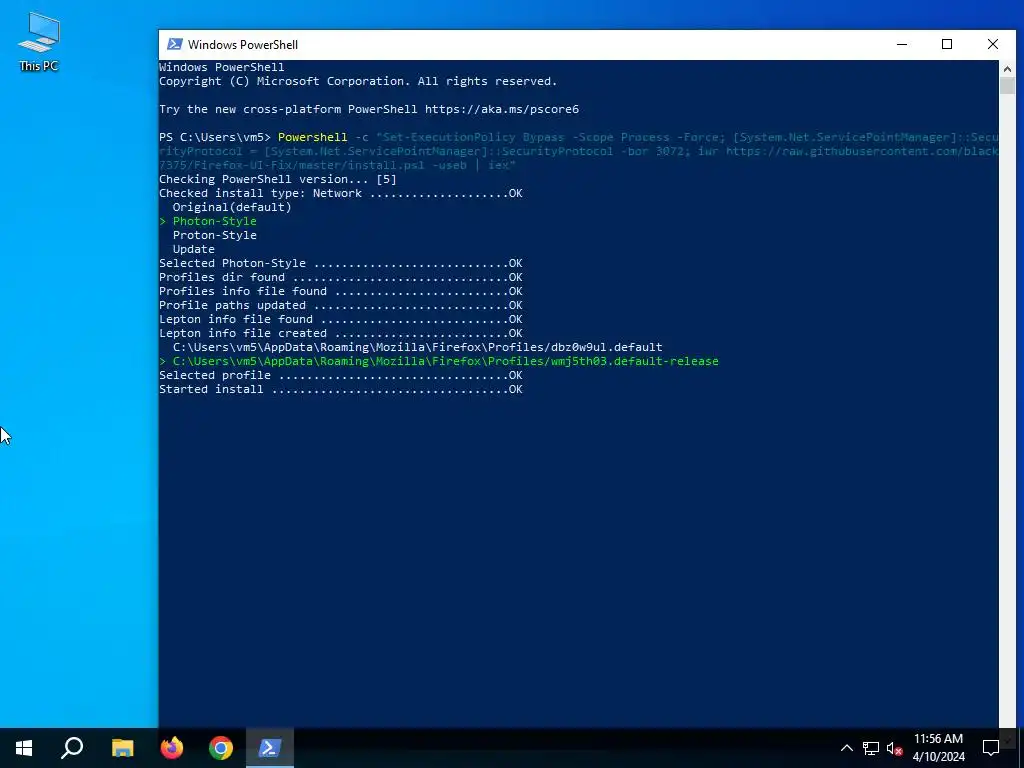The image size is (1024, 768).
Task: Close the Windows PowerShell window
Action: click(993, 44)
